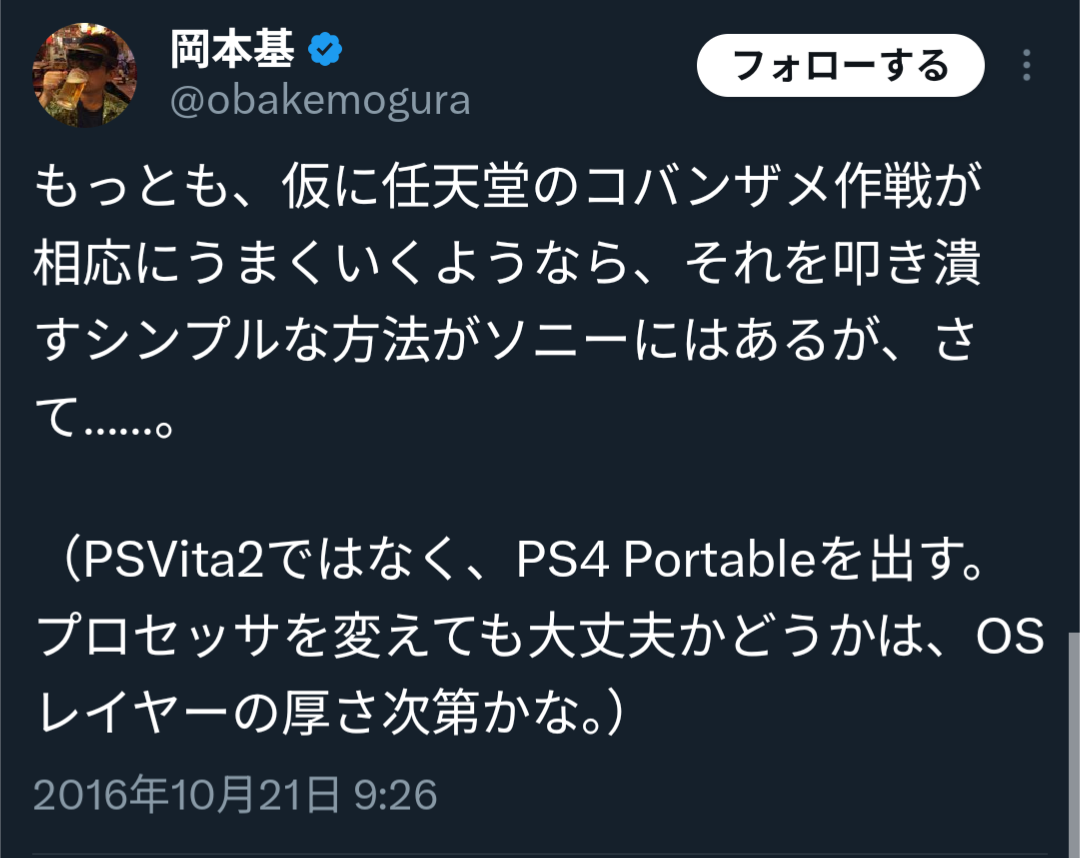
Task: Click the blue verified checkmark badge
Action: (x=324, y=50)
